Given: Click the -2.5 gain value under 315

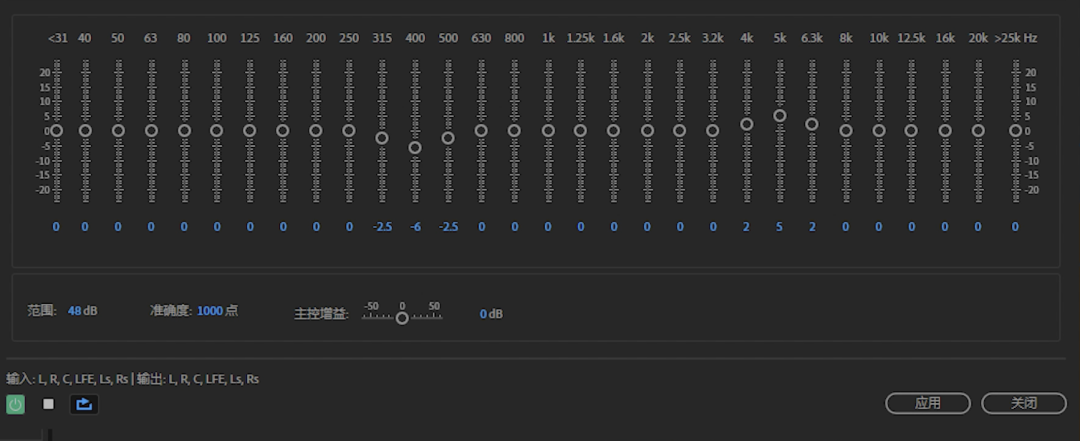Looking at the screenshot, I should click(x=382, y=227).
